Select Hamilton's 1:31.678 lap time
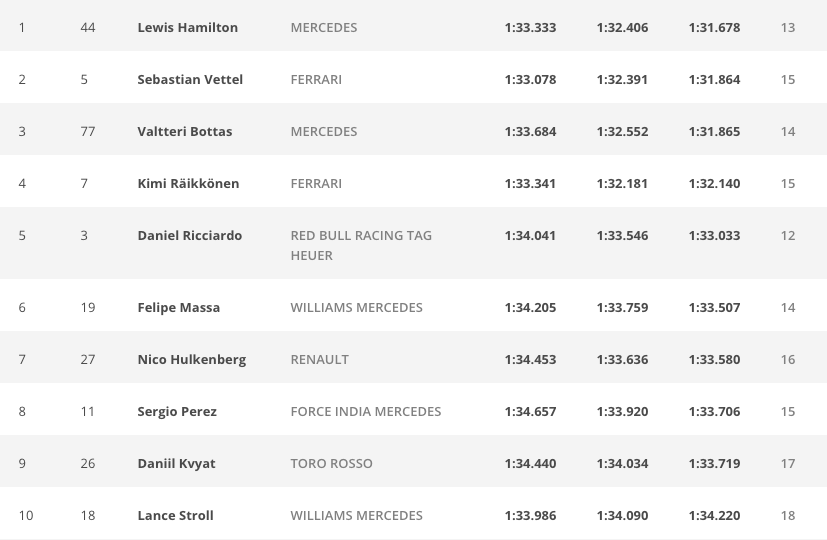The width and height of the screenshot is (827, 540). (714, 27)
